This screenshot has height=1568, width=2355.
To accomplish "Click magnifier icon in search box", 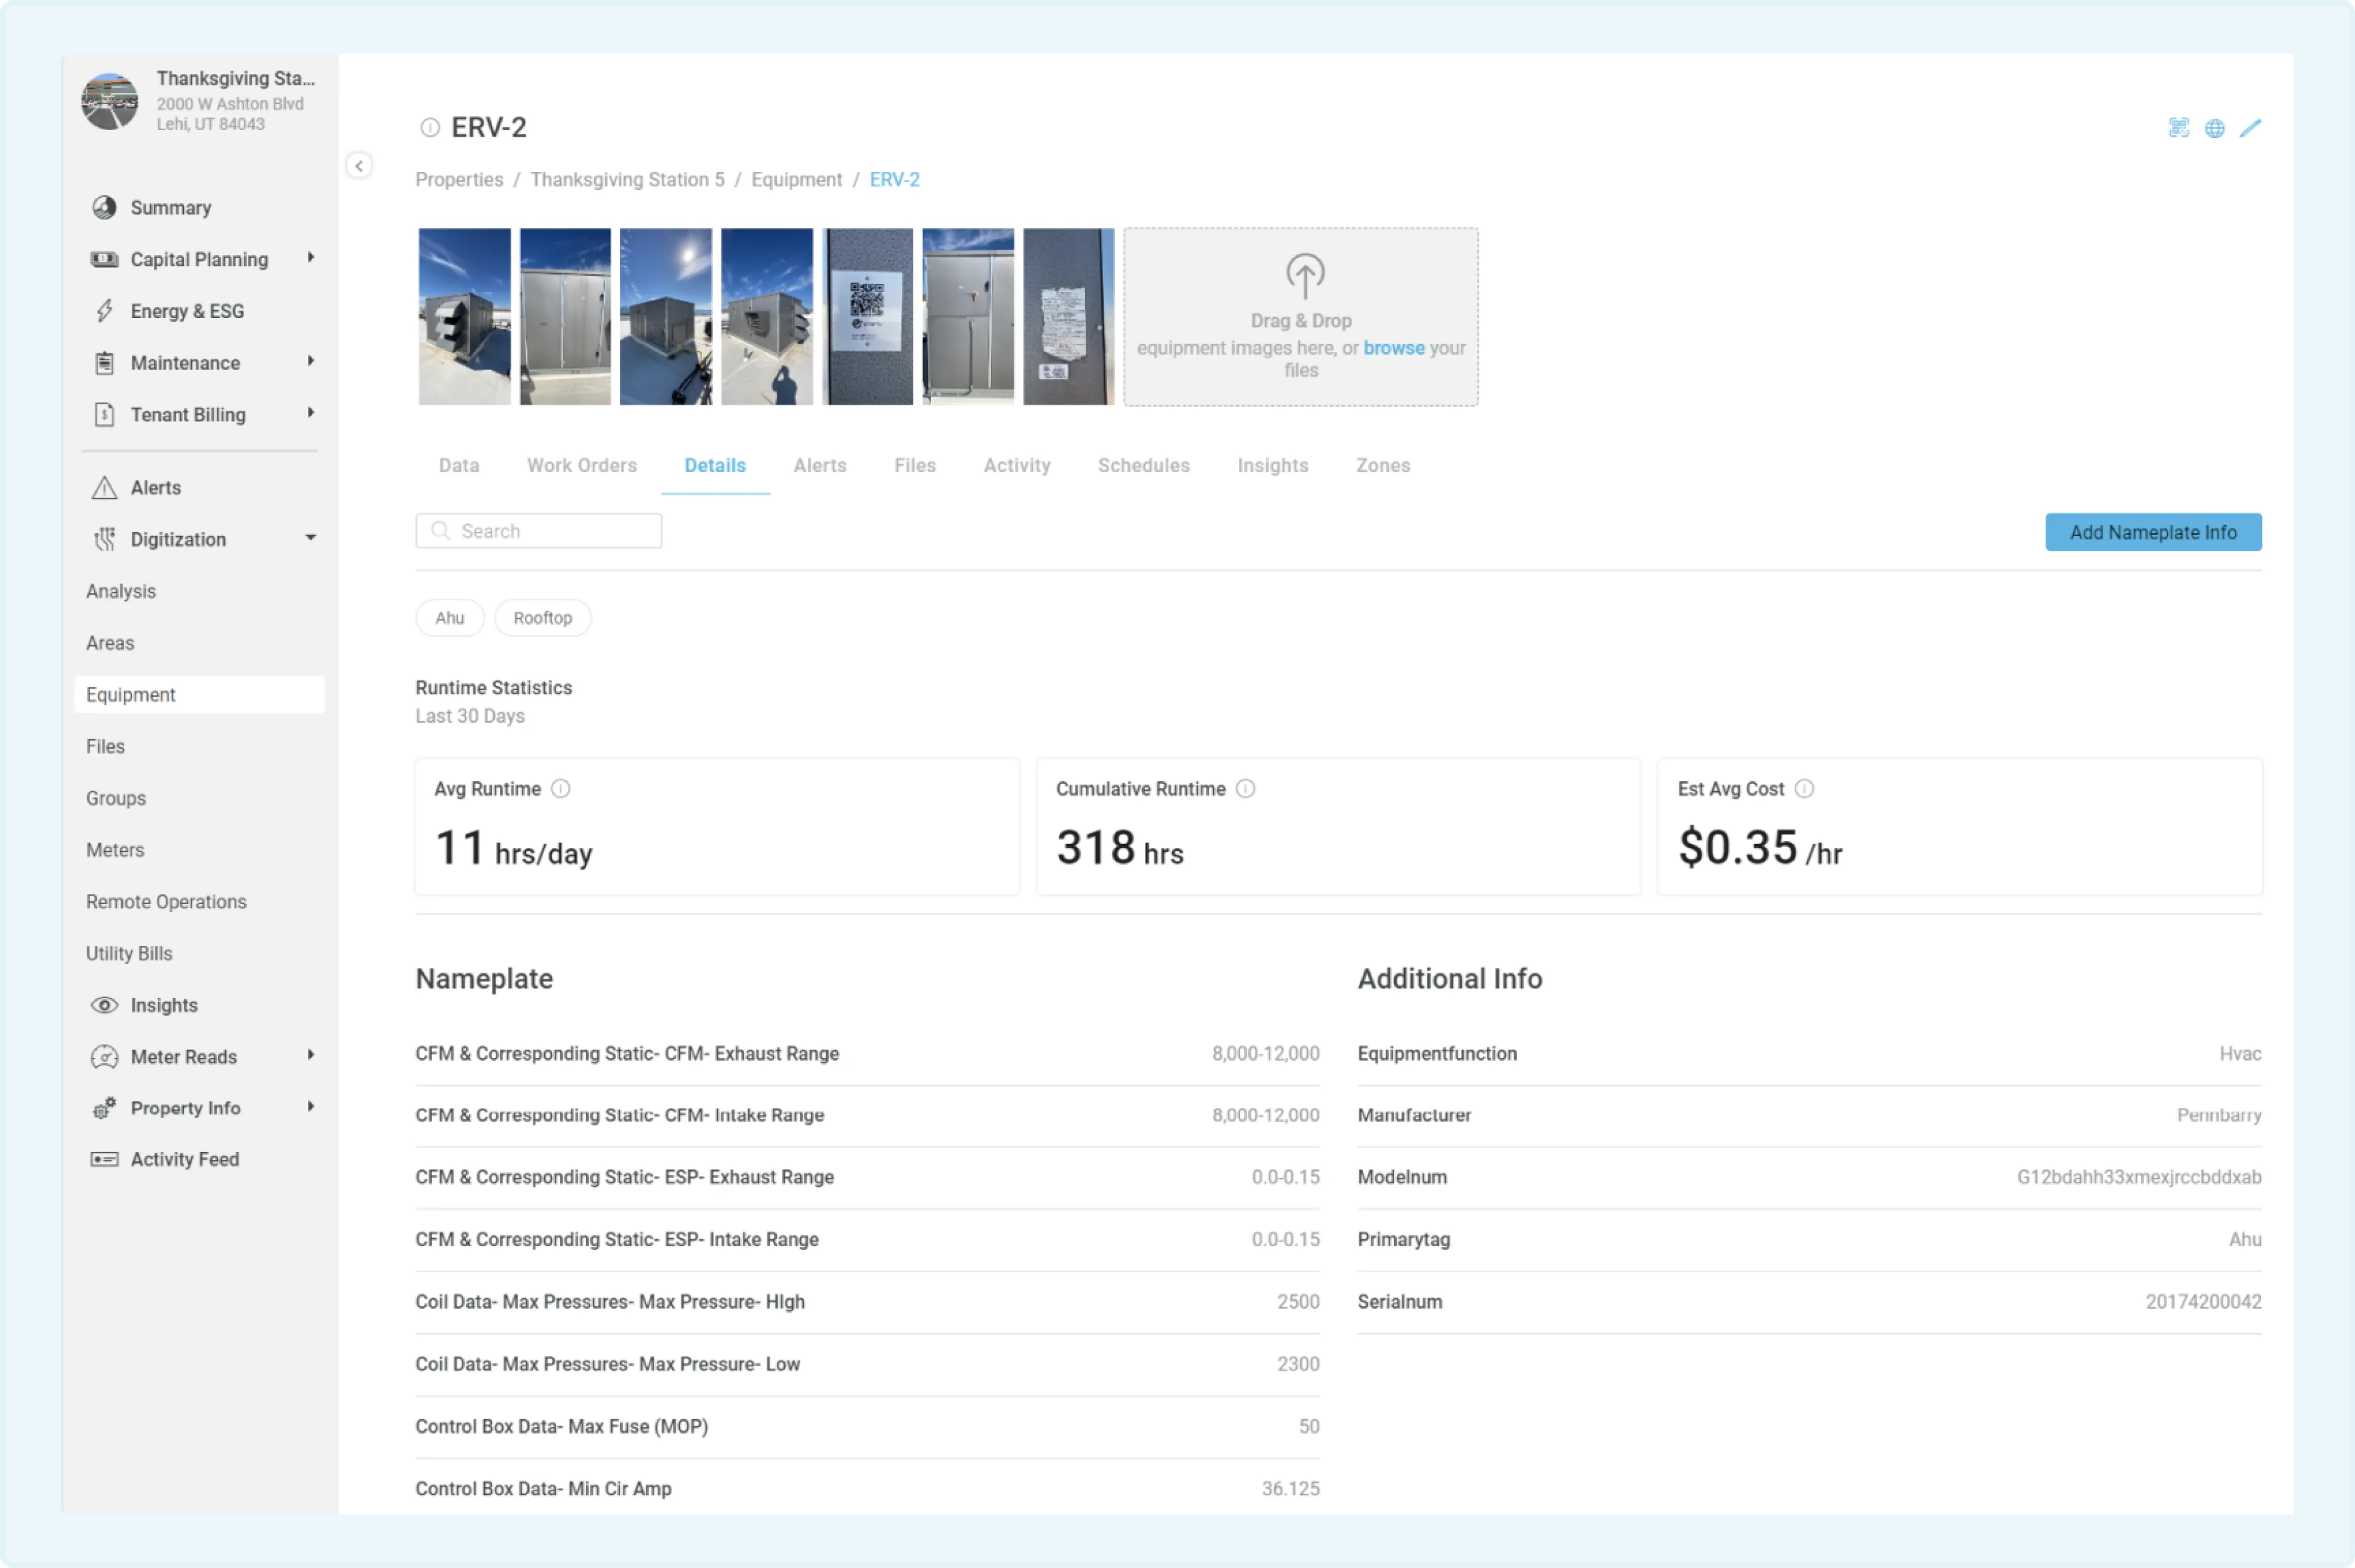I will [x=440, y=530].
